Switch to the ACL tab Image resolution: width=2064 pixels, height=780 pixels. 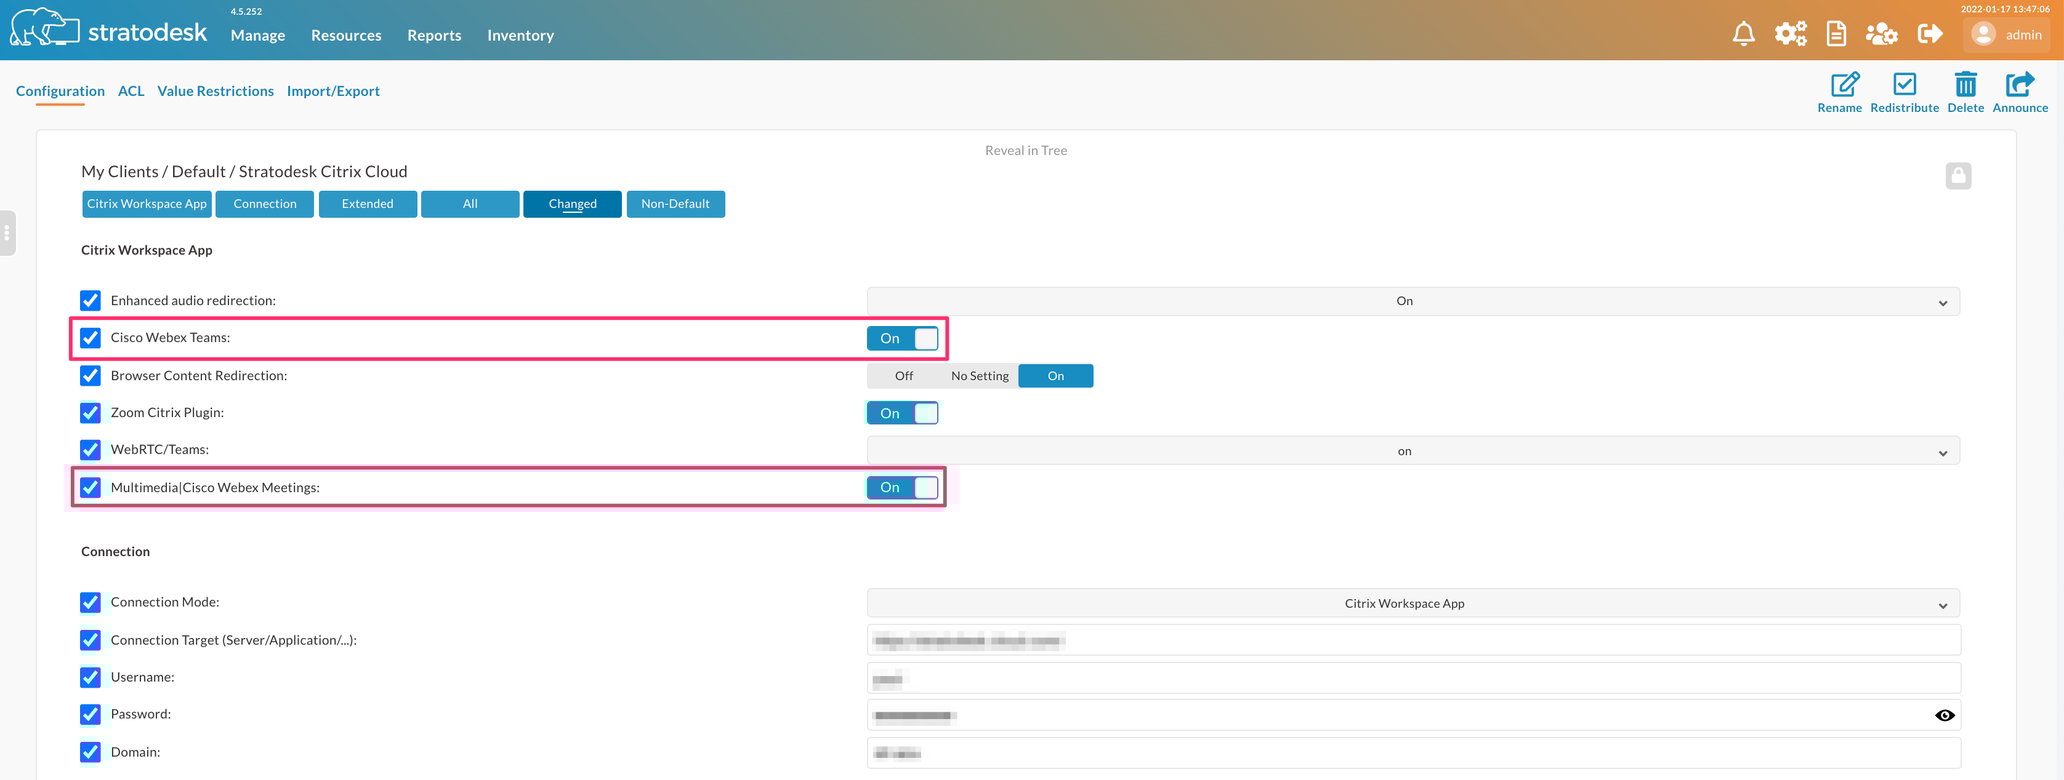(x=131, y=91)
